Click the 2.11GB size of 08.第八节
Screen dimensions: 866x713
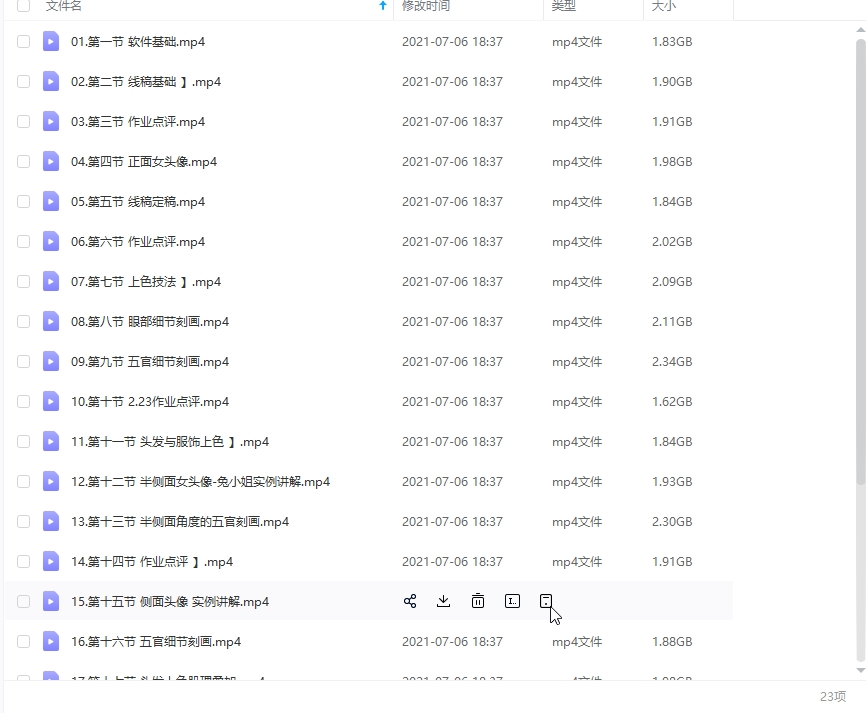[672, 321]
